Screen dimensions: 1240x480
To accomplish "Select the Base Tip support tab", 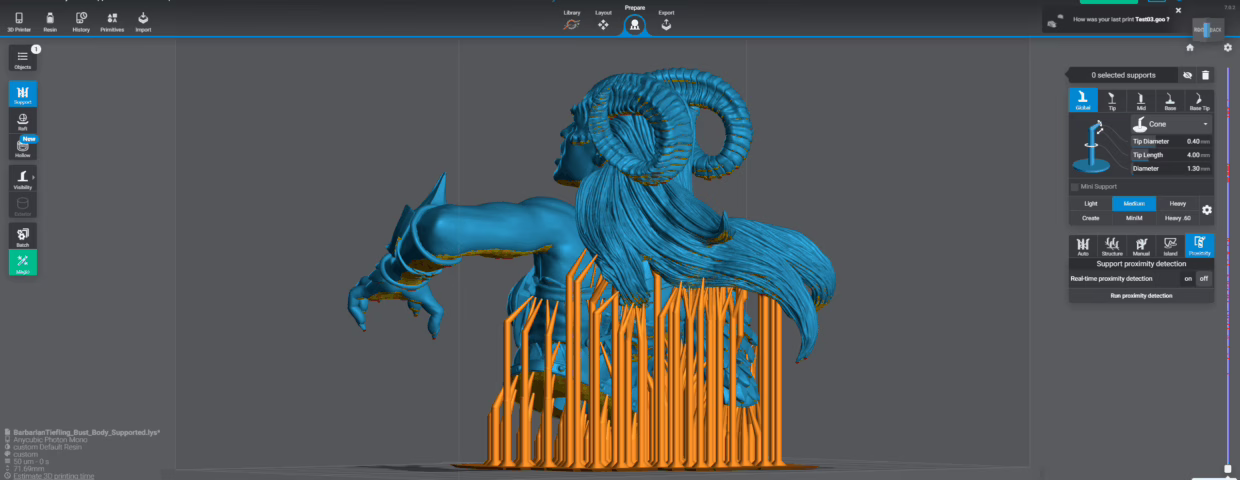I will [x=1200, y=100].
